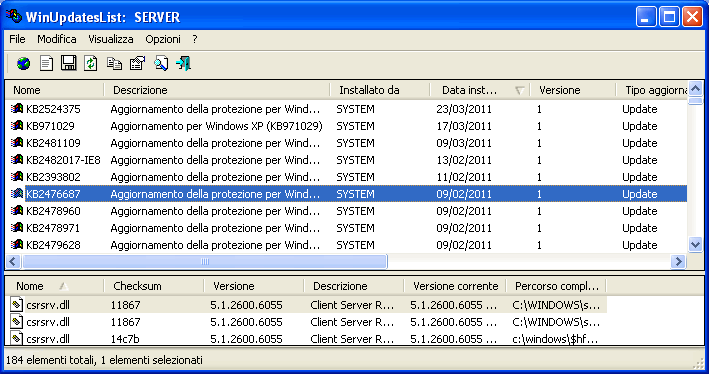Click the exit door toolbar icon
The height and width of the screenshot is (374, 709).
[x=184, y=63]
